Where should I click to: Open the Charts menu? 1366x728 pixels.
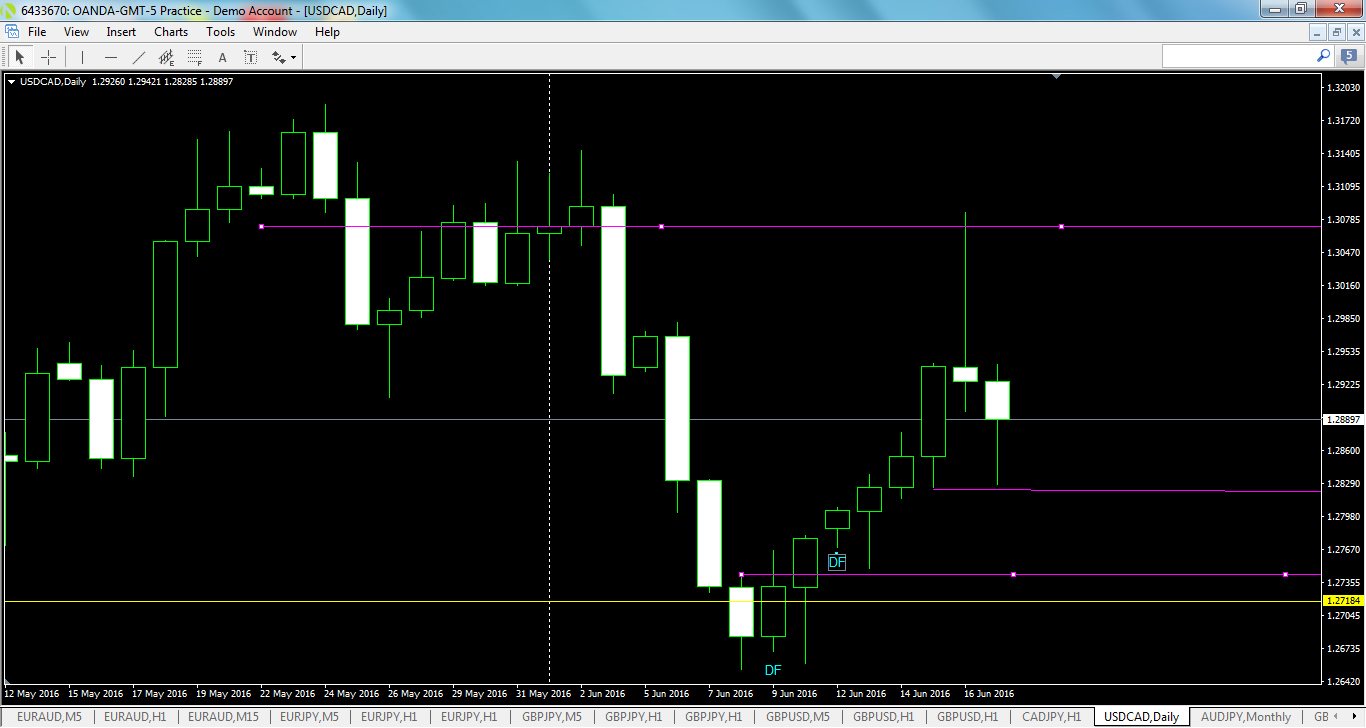(x=170, y=31)
